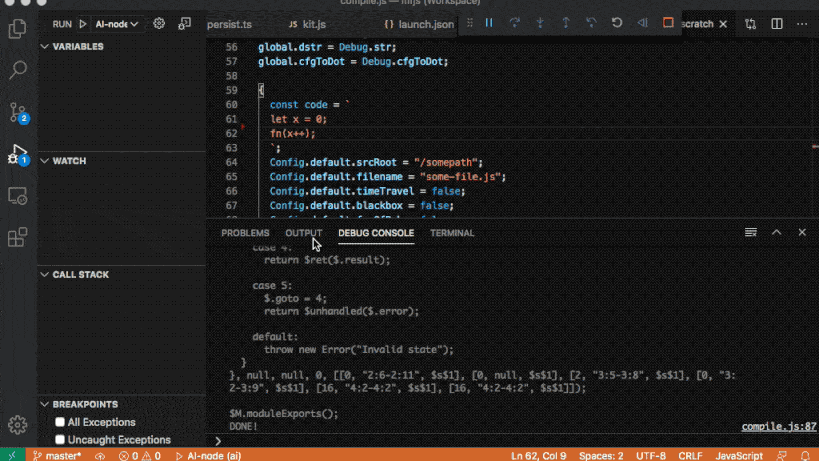Clear the debug console output
819x461 pixels.
[751, 232]
